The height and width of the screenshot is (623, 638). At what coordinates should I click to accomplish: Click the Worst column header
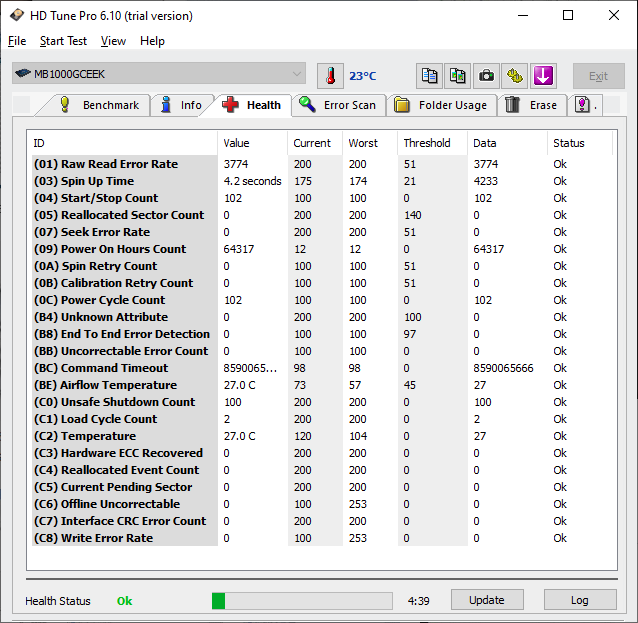point(370,143)
